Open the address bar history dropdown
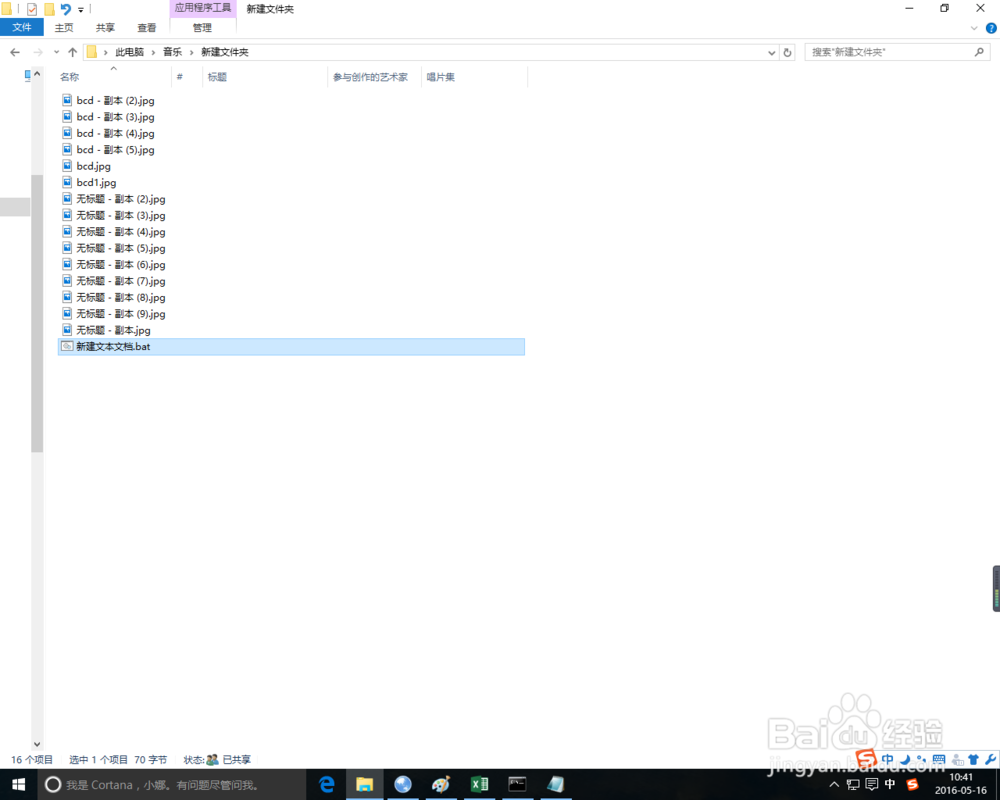This screenshot has height=800, width=1000. click(772, 53)
